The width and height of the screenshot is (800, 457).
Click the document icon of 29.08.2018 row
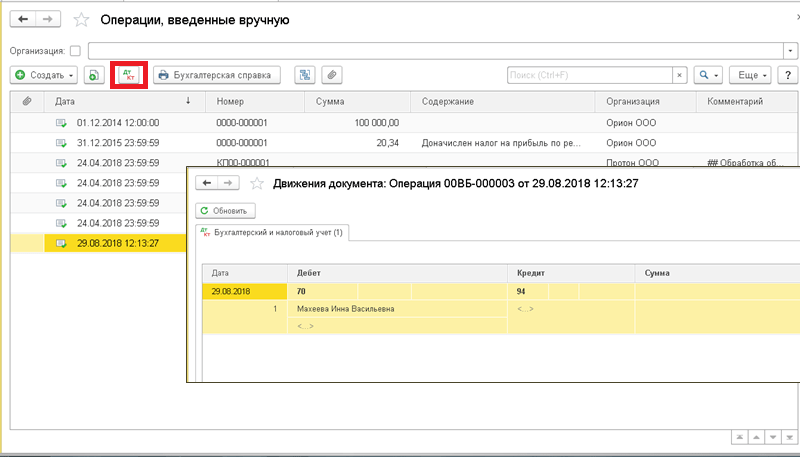(x=61, y=243)
